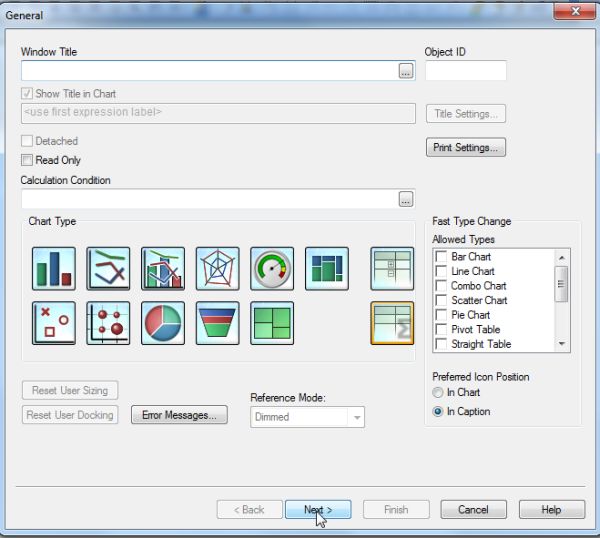Enable the Read Only checkbox

(27, 160)
